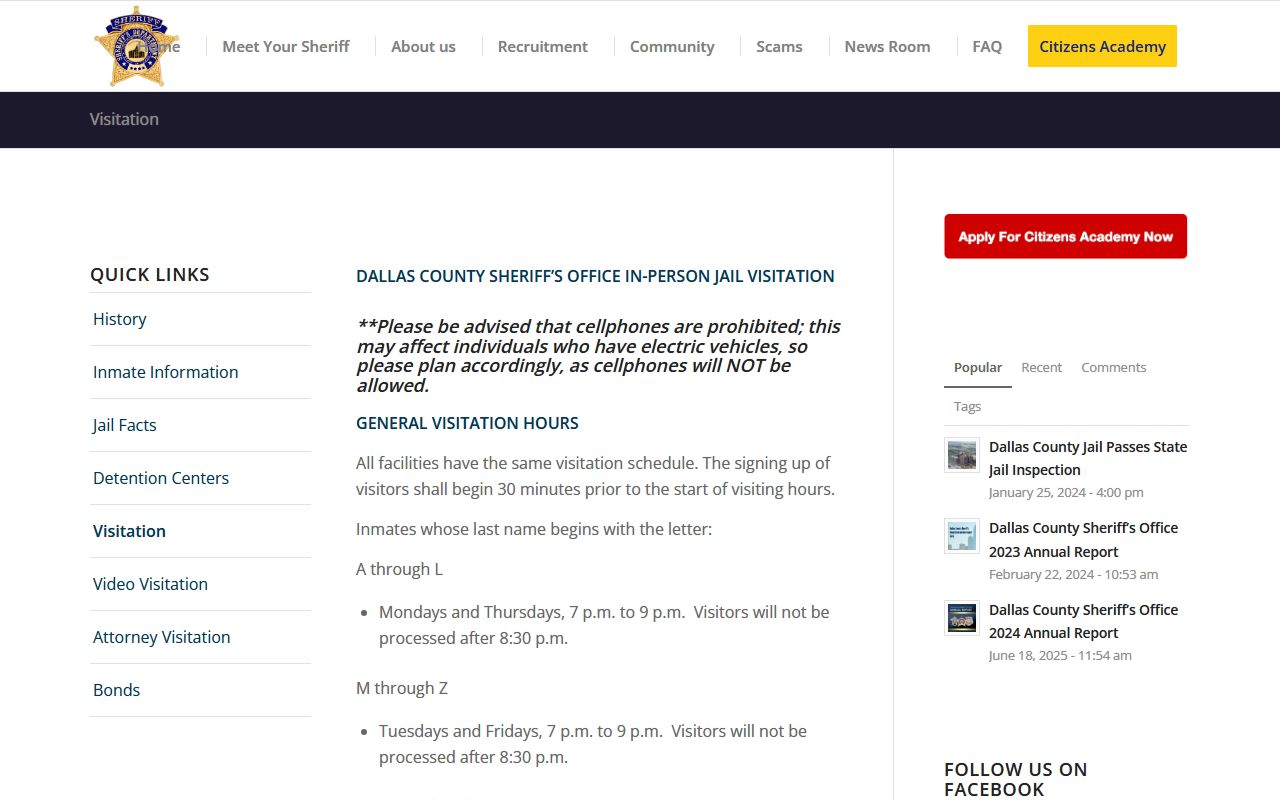Open the 2024 Annual Report article
The image size is (1280, 800).
(1084, 621)
